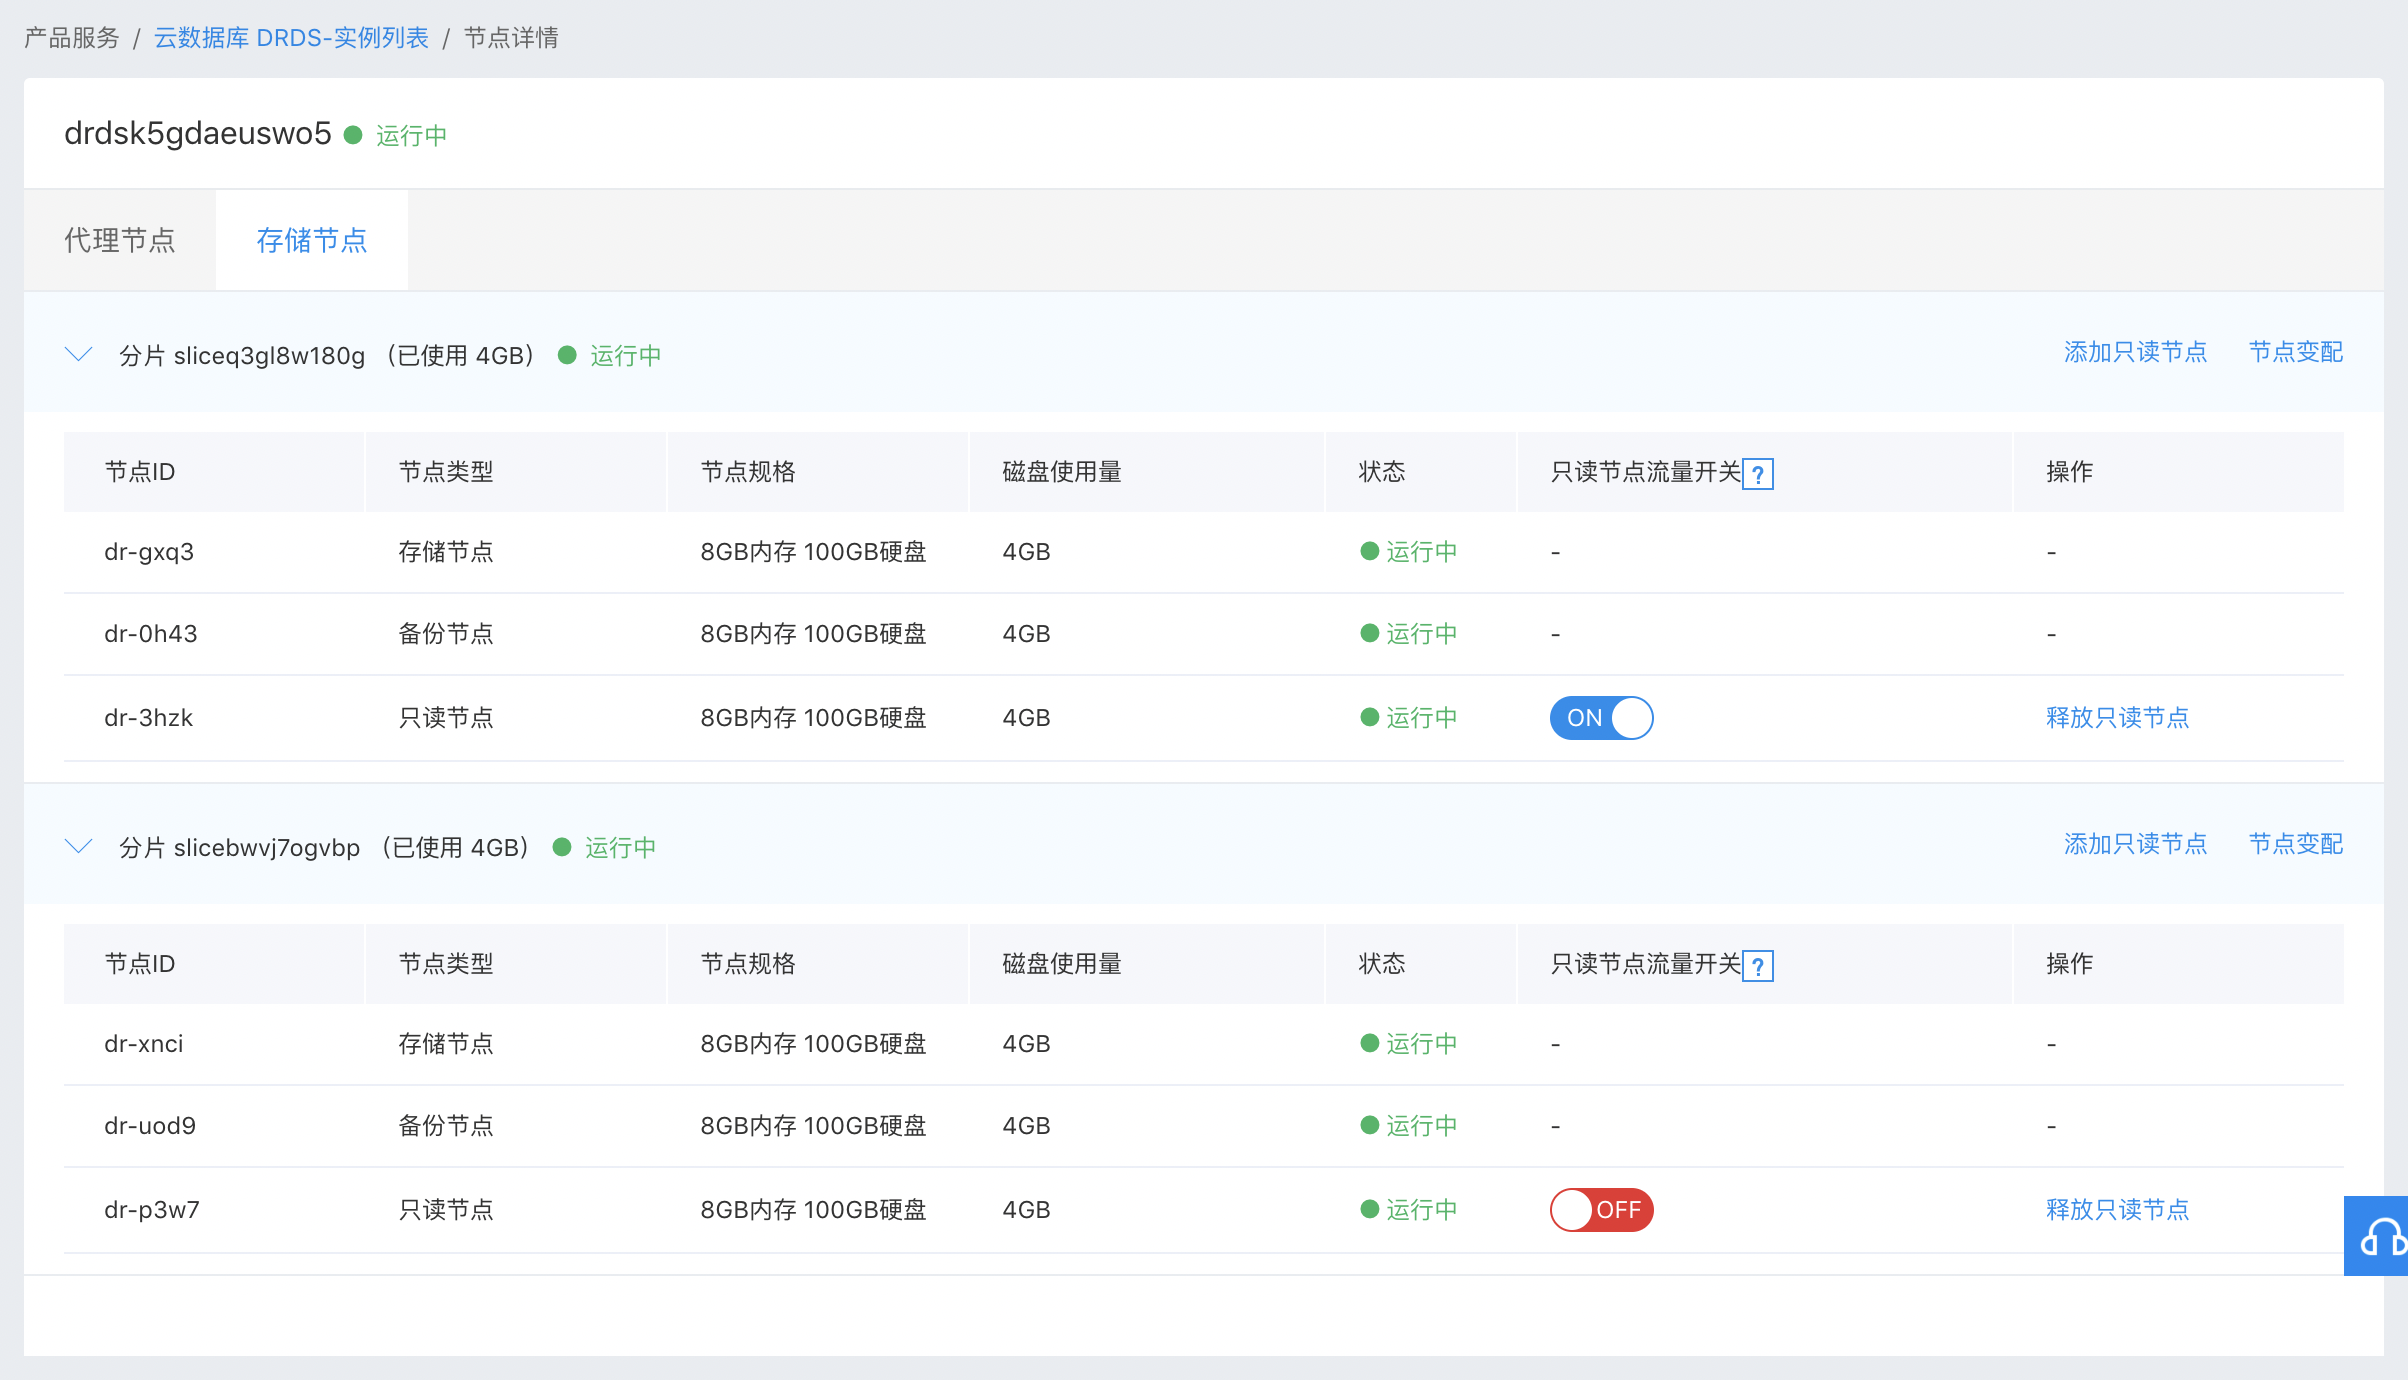Click help icon in first shard's traffic switch header
This screenshot has width=2408, height=1380.
pos(1757,474)
